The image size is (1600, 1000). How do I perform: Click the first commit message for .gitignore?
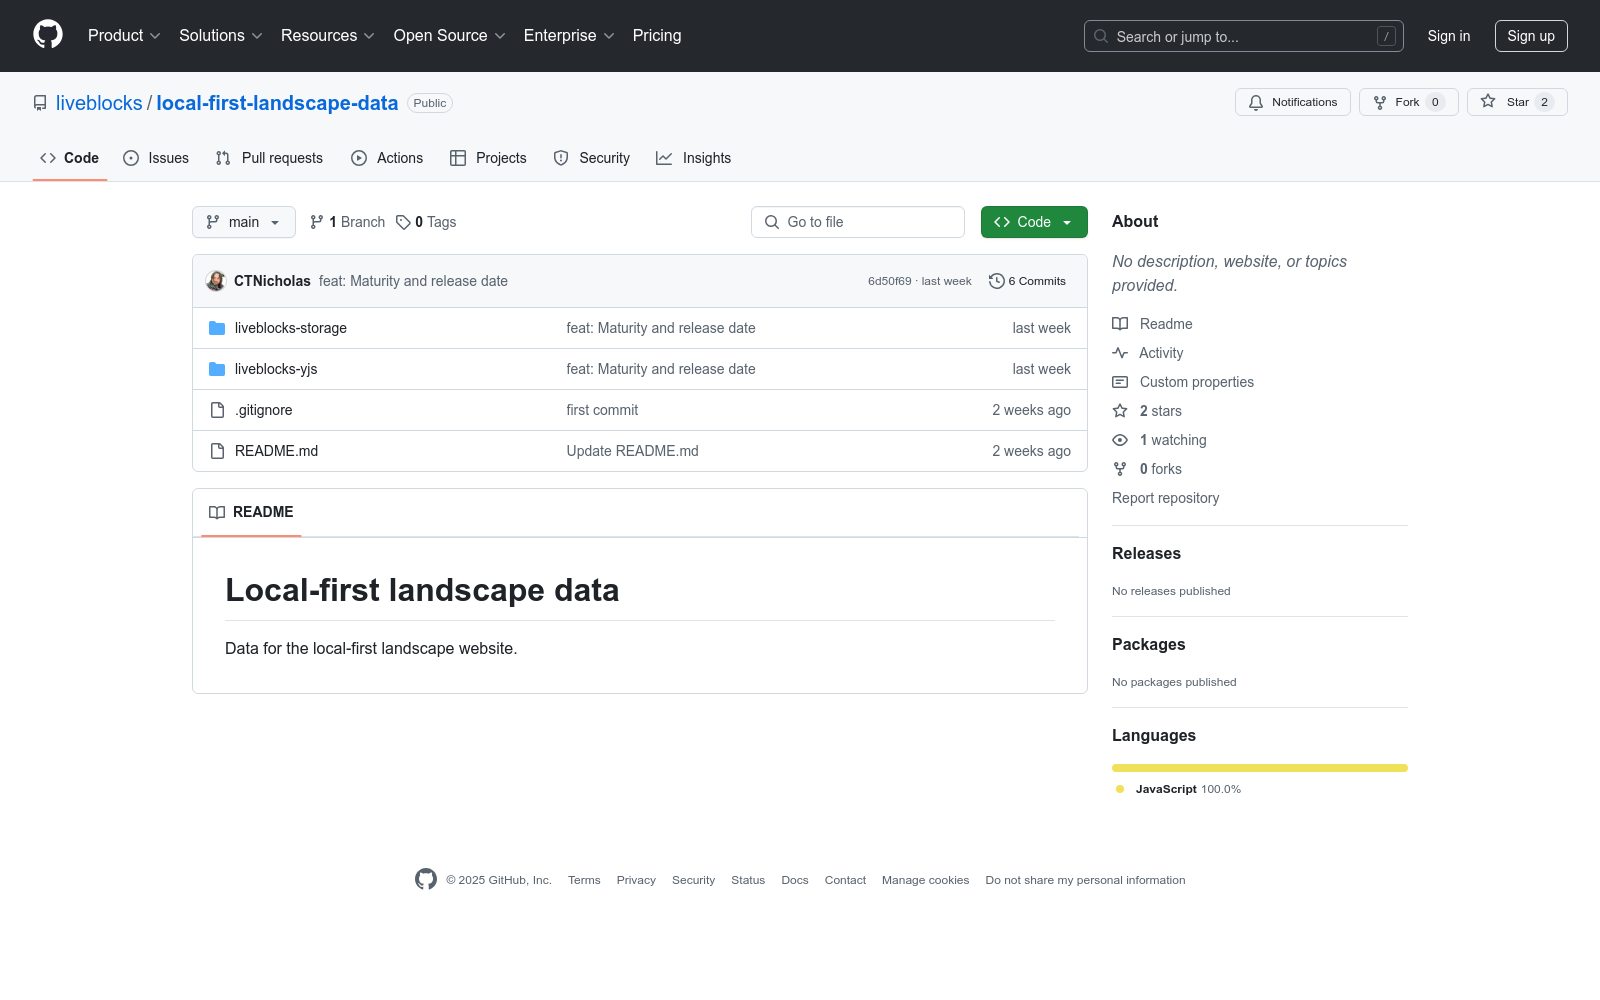click(x=602, y=410)
